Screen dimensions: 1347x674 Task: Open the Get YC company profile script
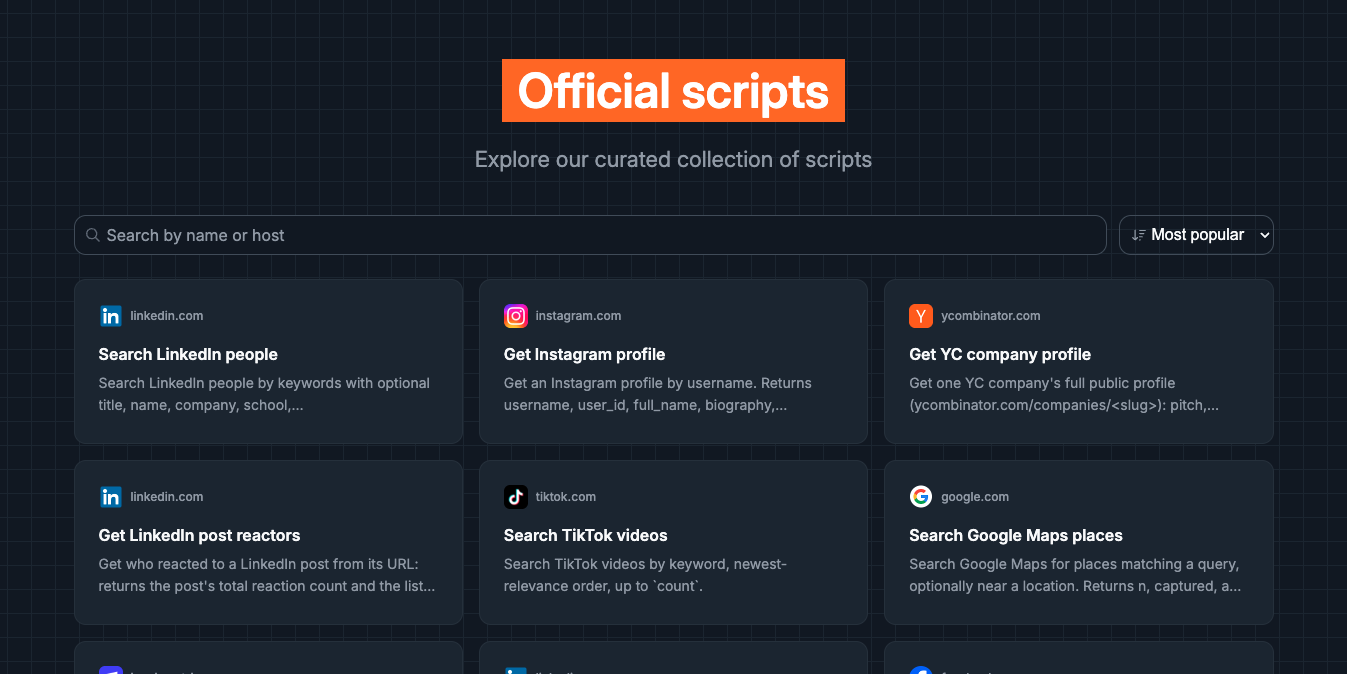click(1079, 361)
